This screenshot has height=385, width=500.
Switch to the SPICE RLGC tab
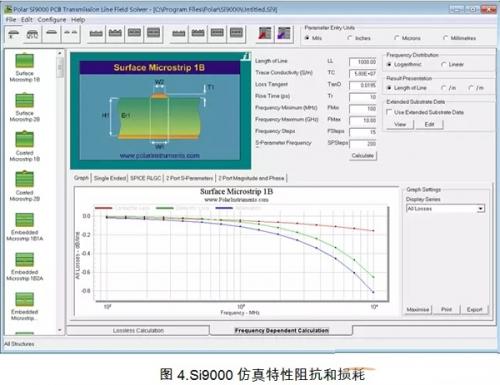pos(146,178)
